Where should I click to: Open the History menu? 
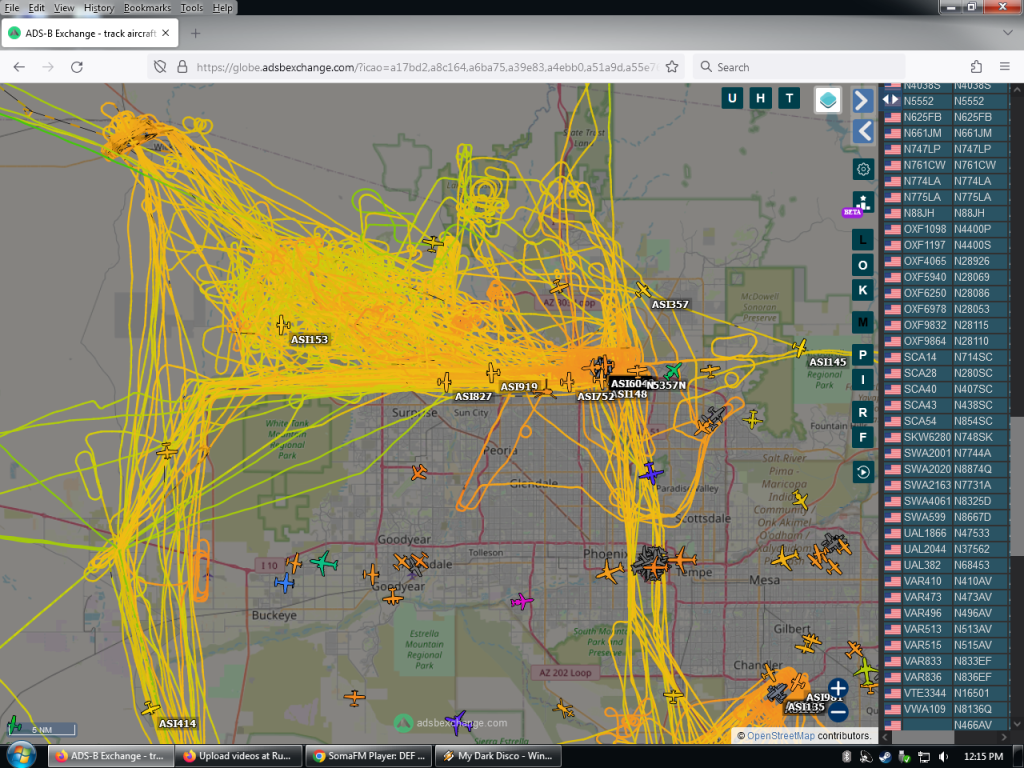pos(99,8)
